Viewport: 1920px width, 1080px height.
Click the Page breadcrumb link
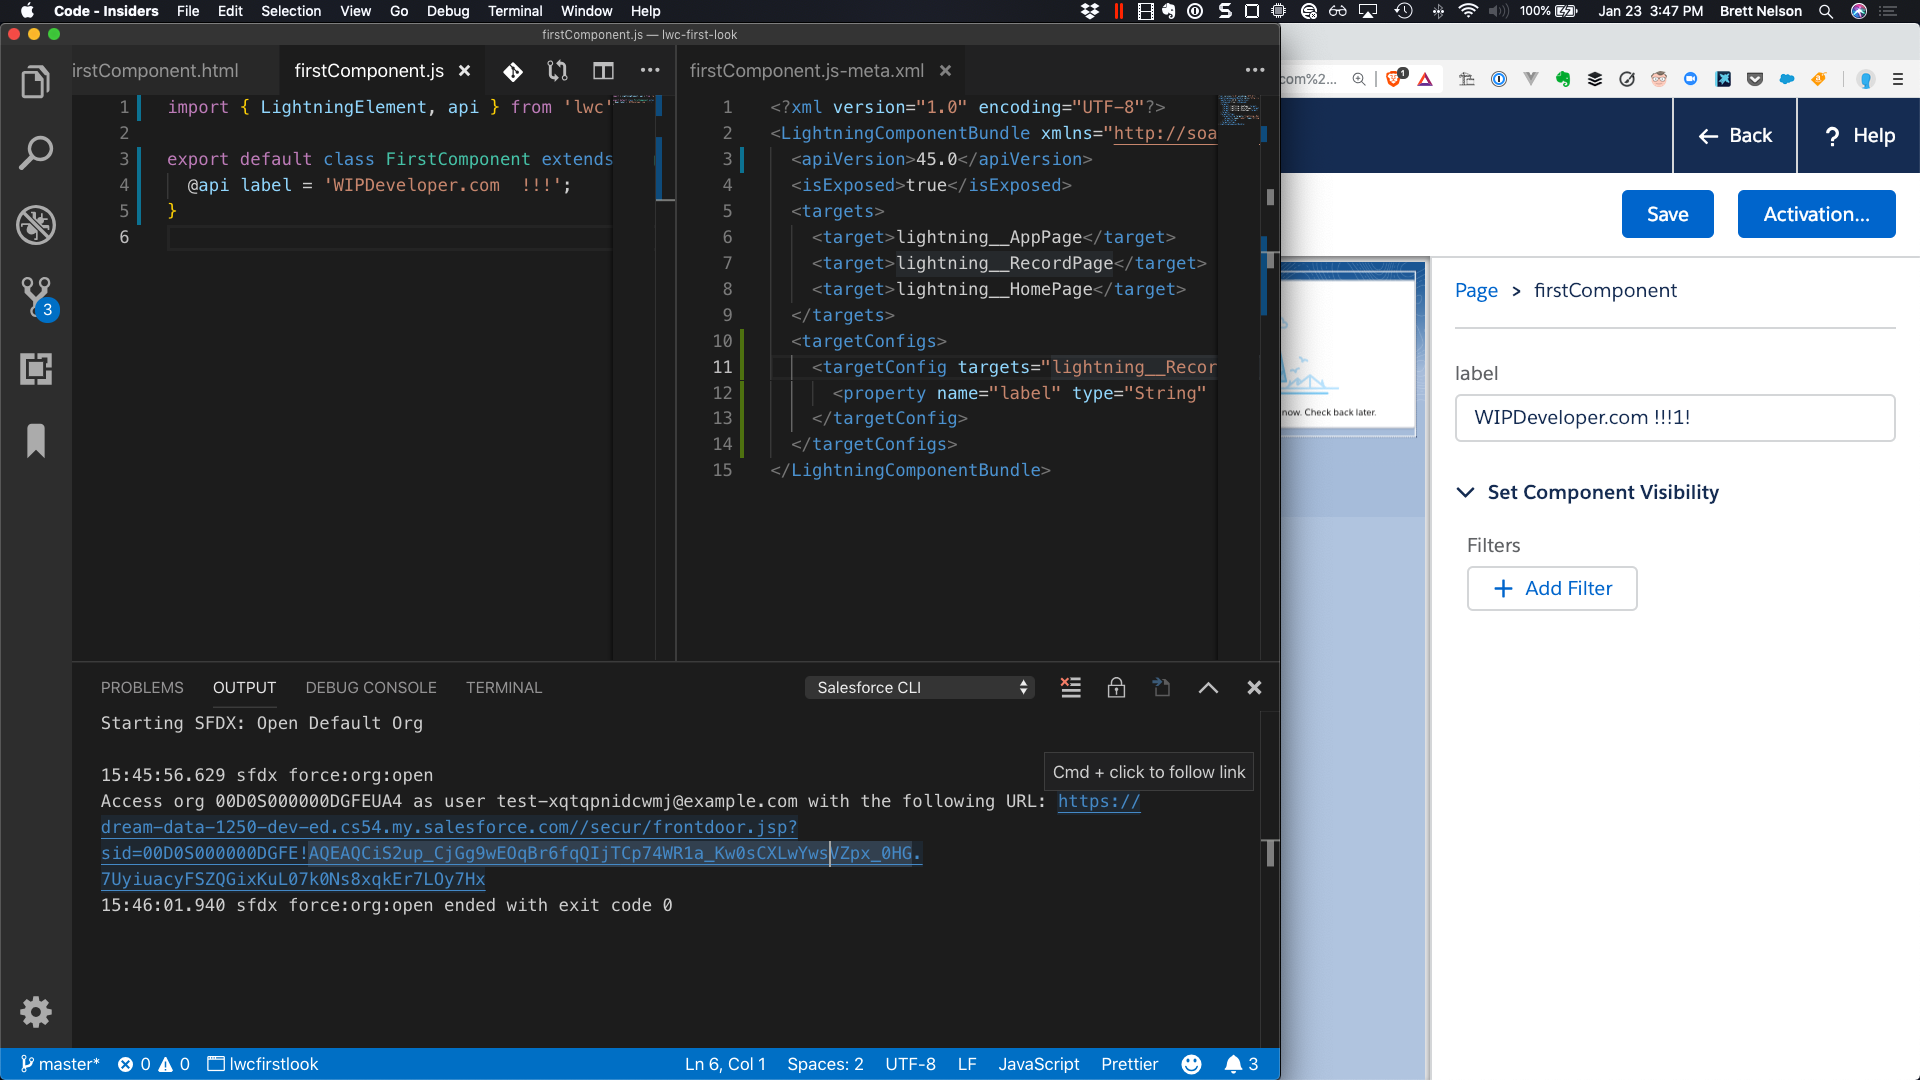pos(1476,291)
